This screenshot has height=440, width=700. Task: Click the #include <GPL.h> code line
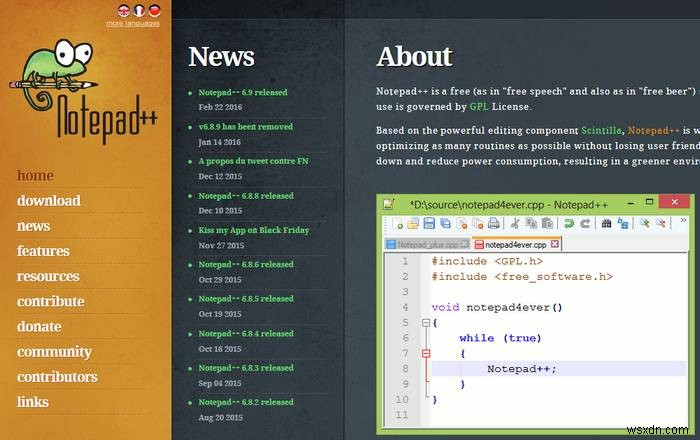click(487, 261)
